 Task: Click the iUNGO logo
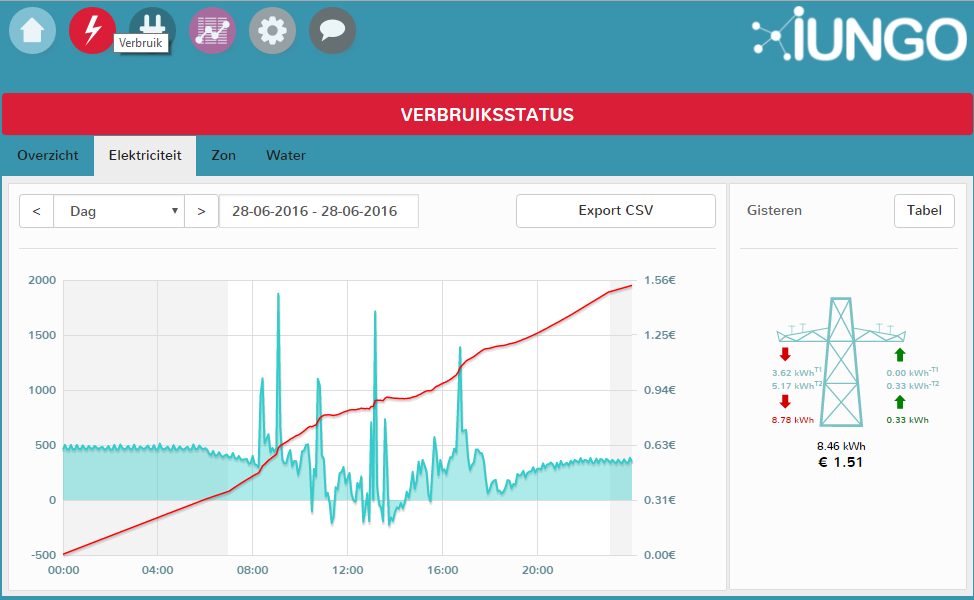tap(860, 35)
